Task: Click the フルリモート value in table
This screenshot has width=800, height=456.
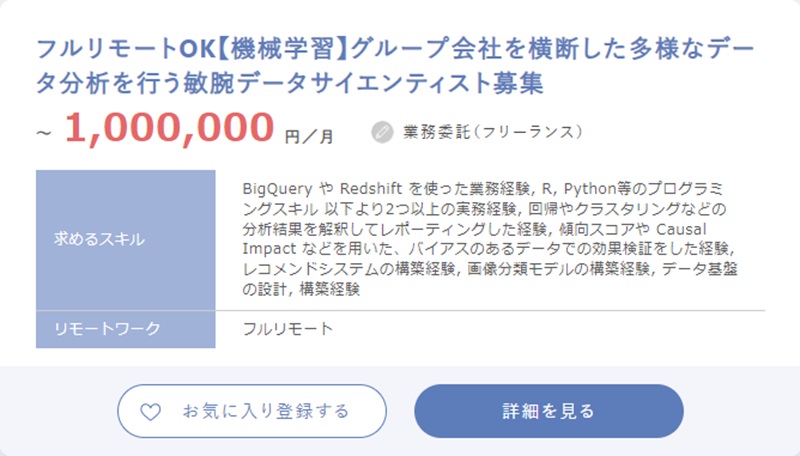Action: click(x=289, y=329)
